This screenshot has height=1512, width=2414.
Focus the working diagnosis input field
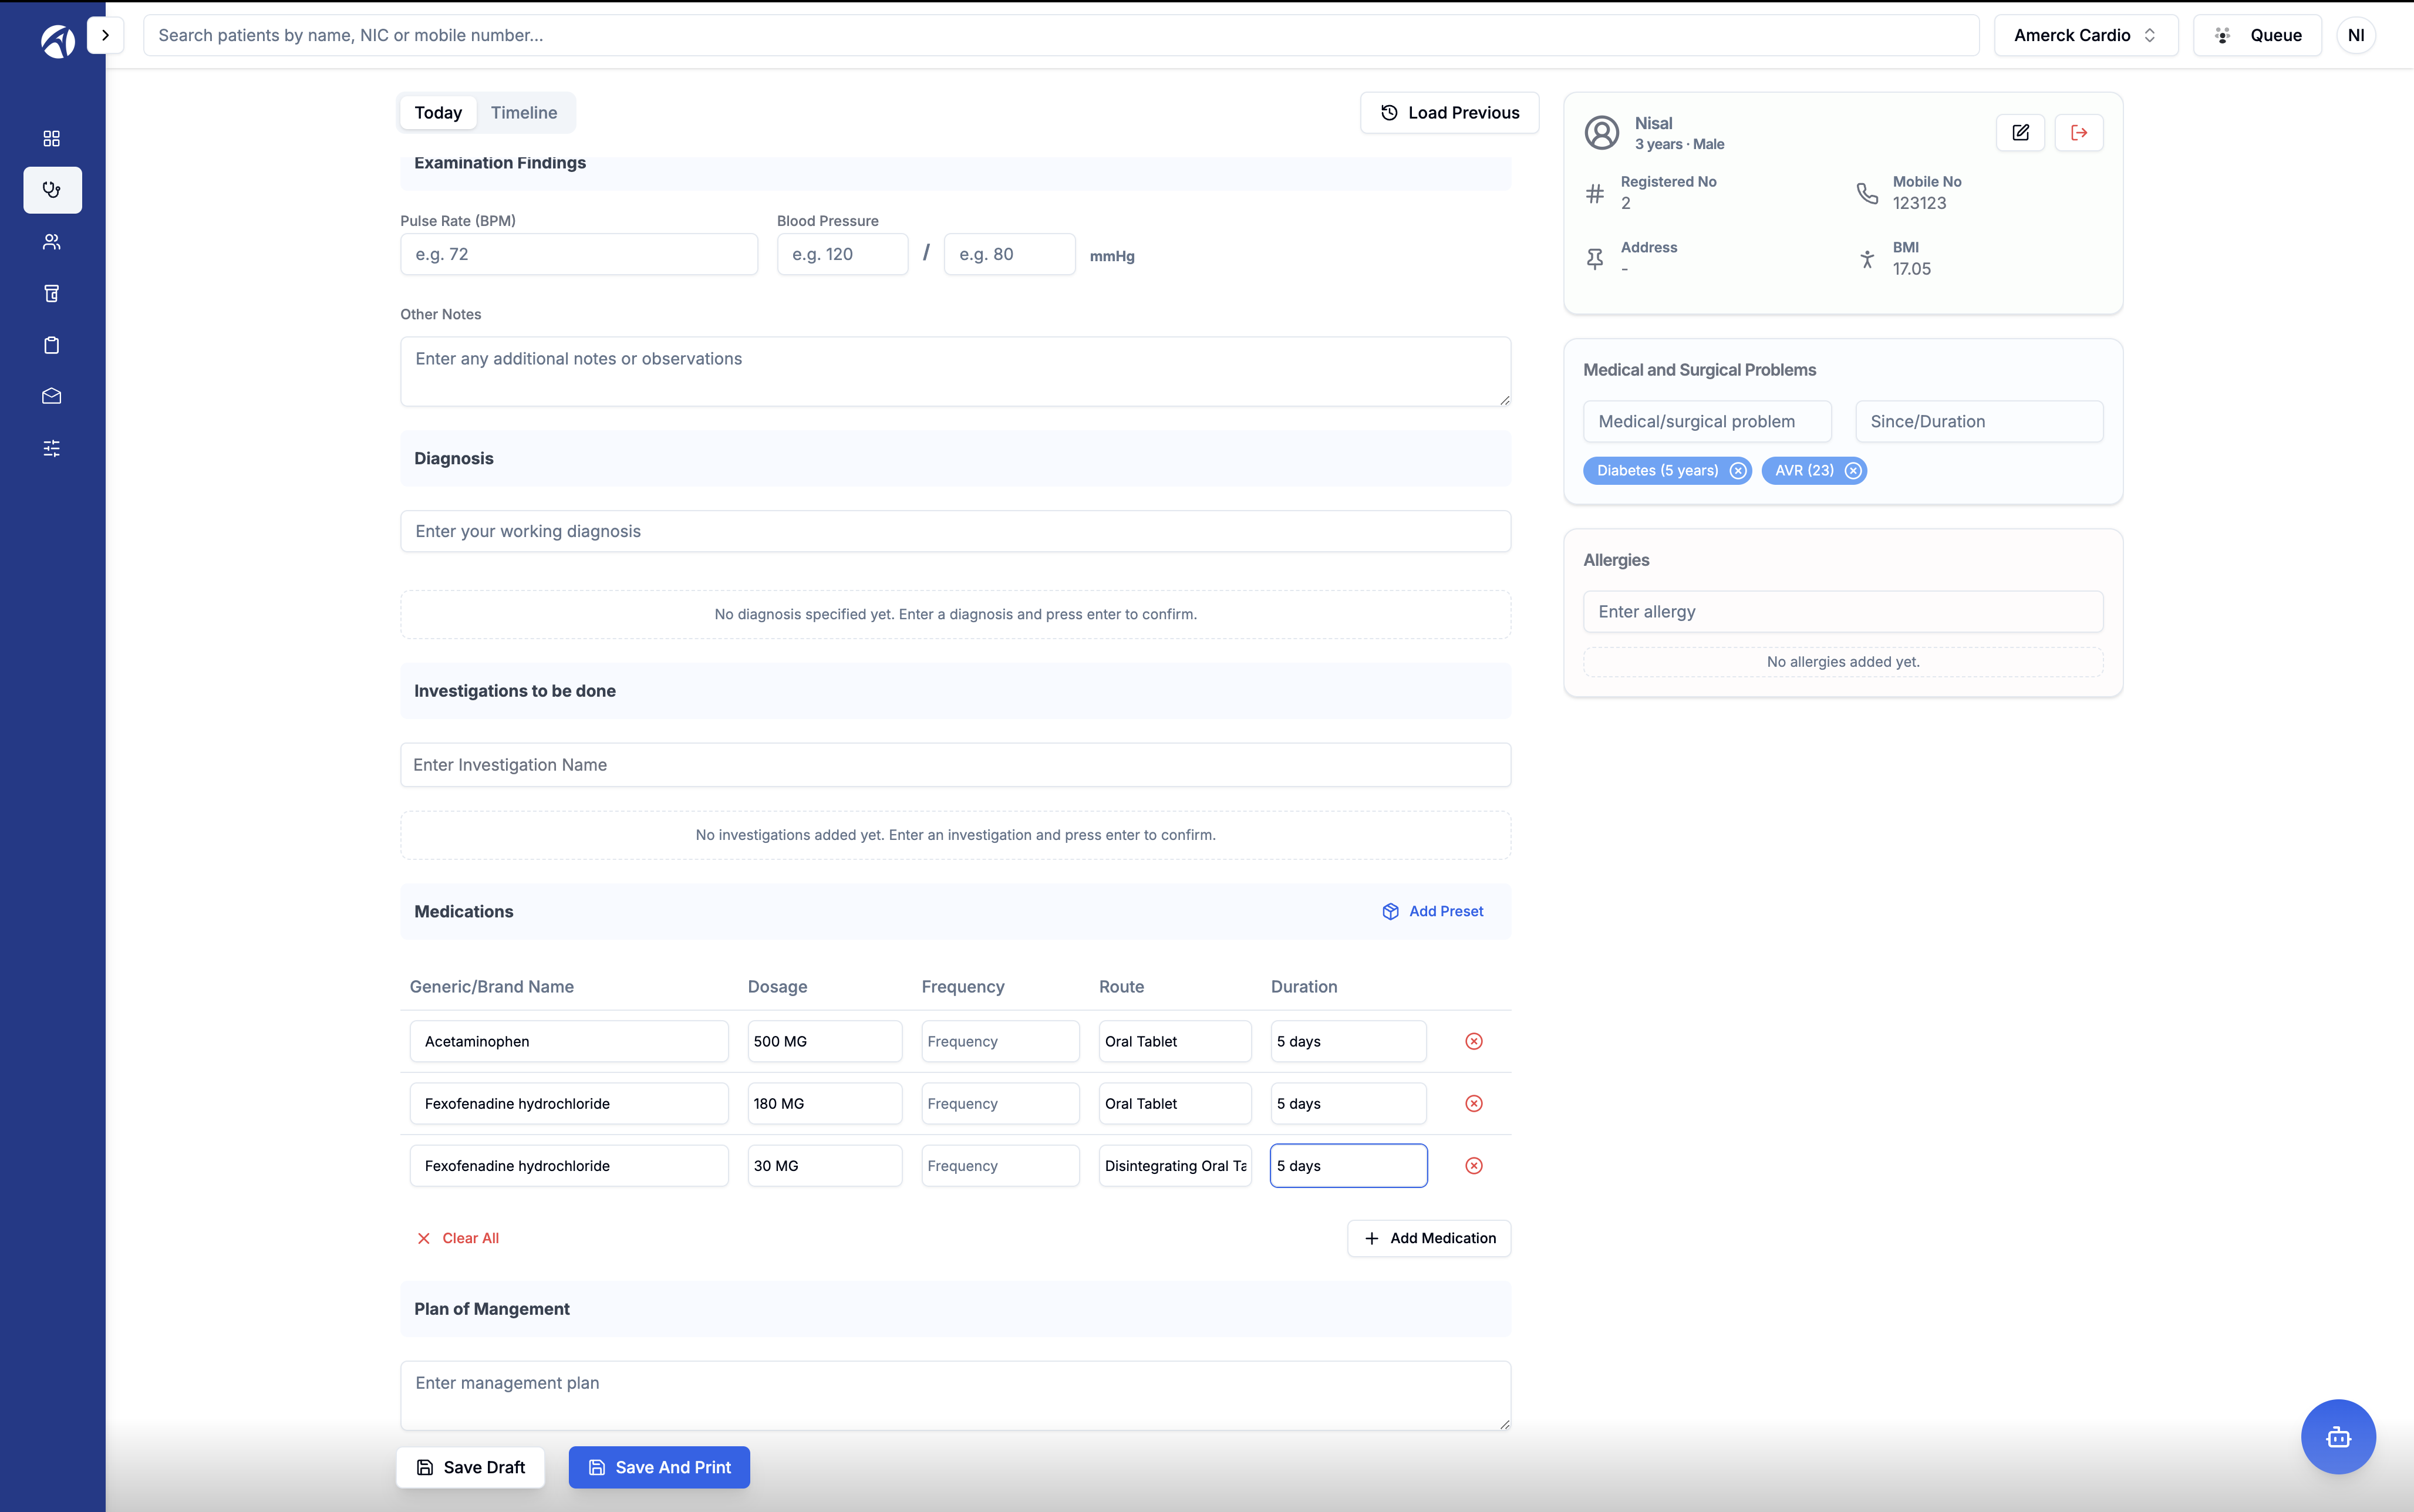point(955,531)
